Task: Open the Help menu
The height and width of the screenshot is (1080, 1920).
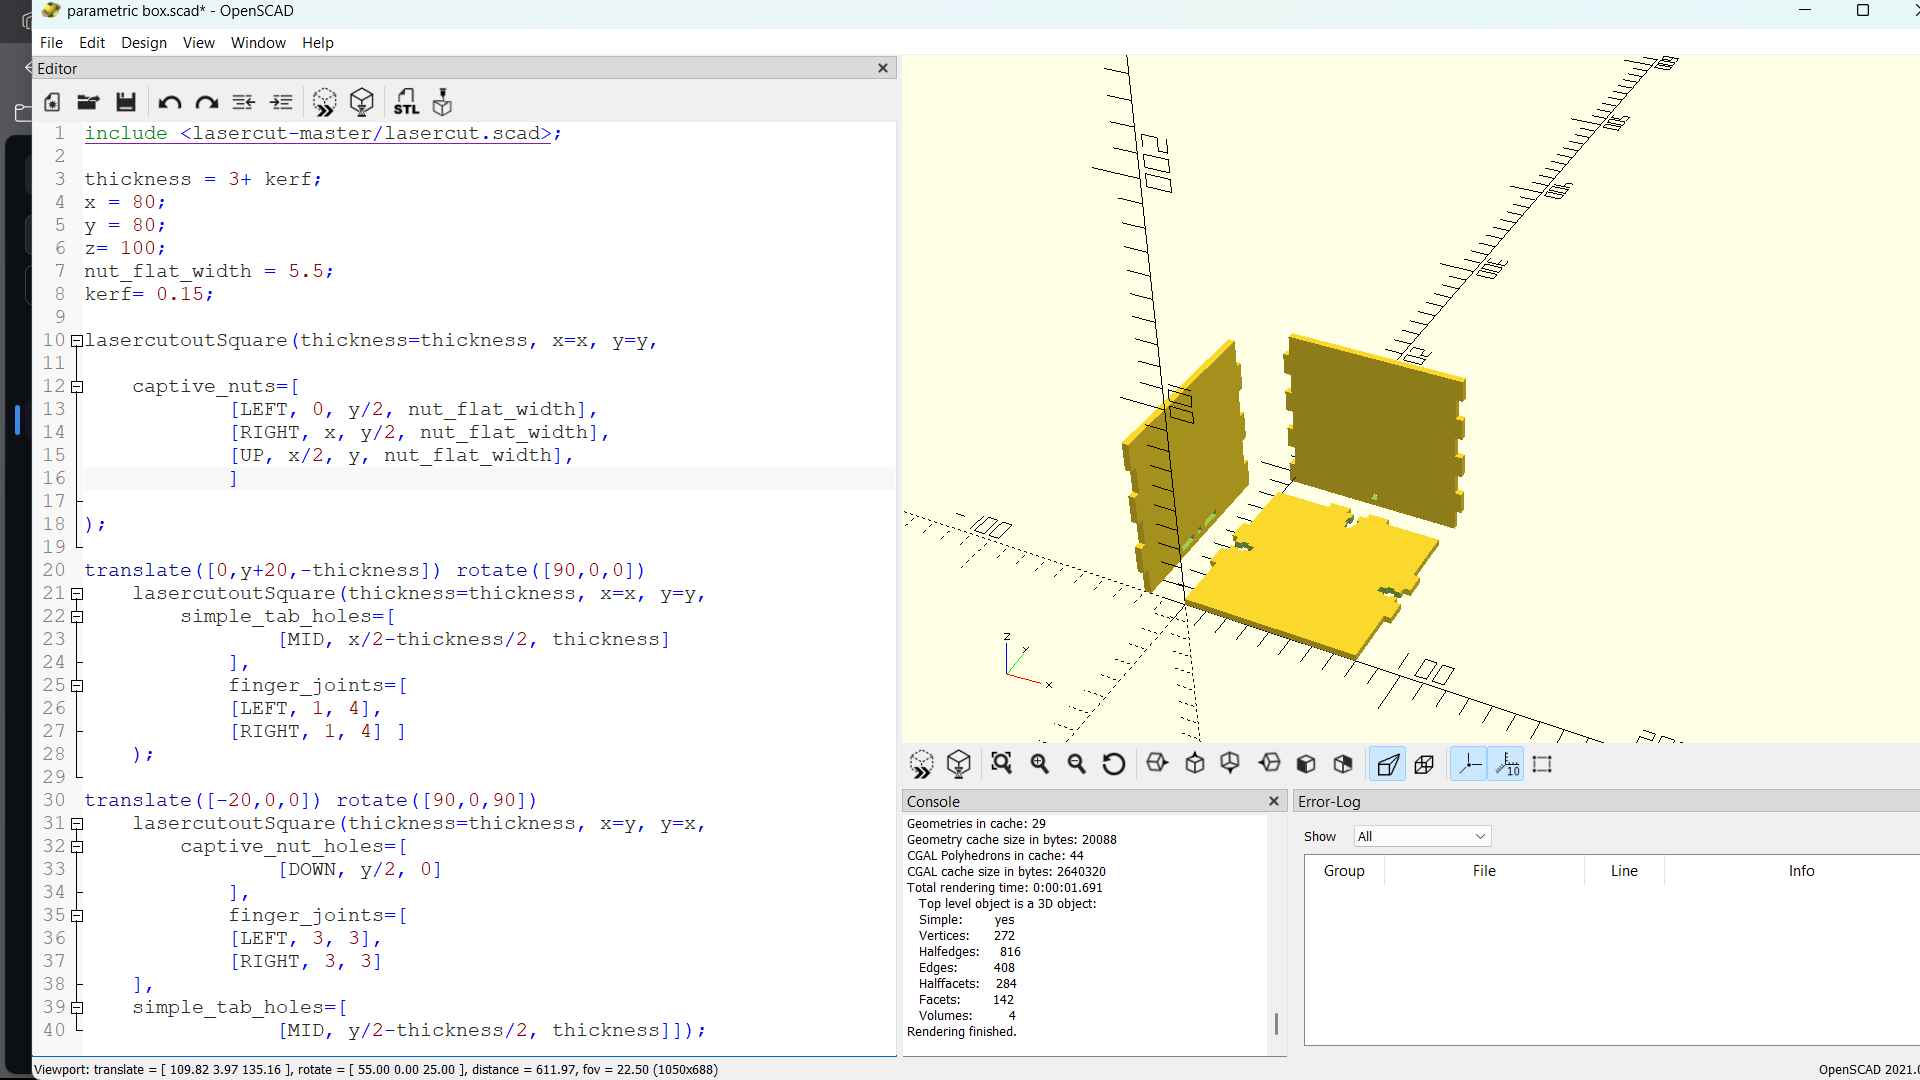Action: tap(317, 43)
